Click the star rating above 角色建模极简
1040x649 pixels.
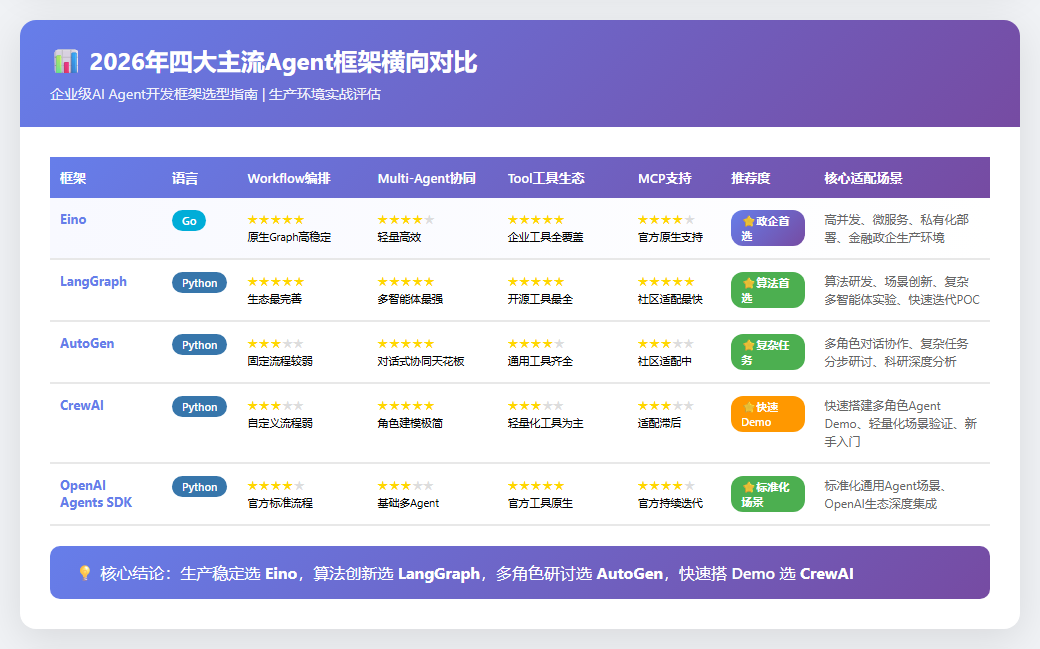(406, 405)
